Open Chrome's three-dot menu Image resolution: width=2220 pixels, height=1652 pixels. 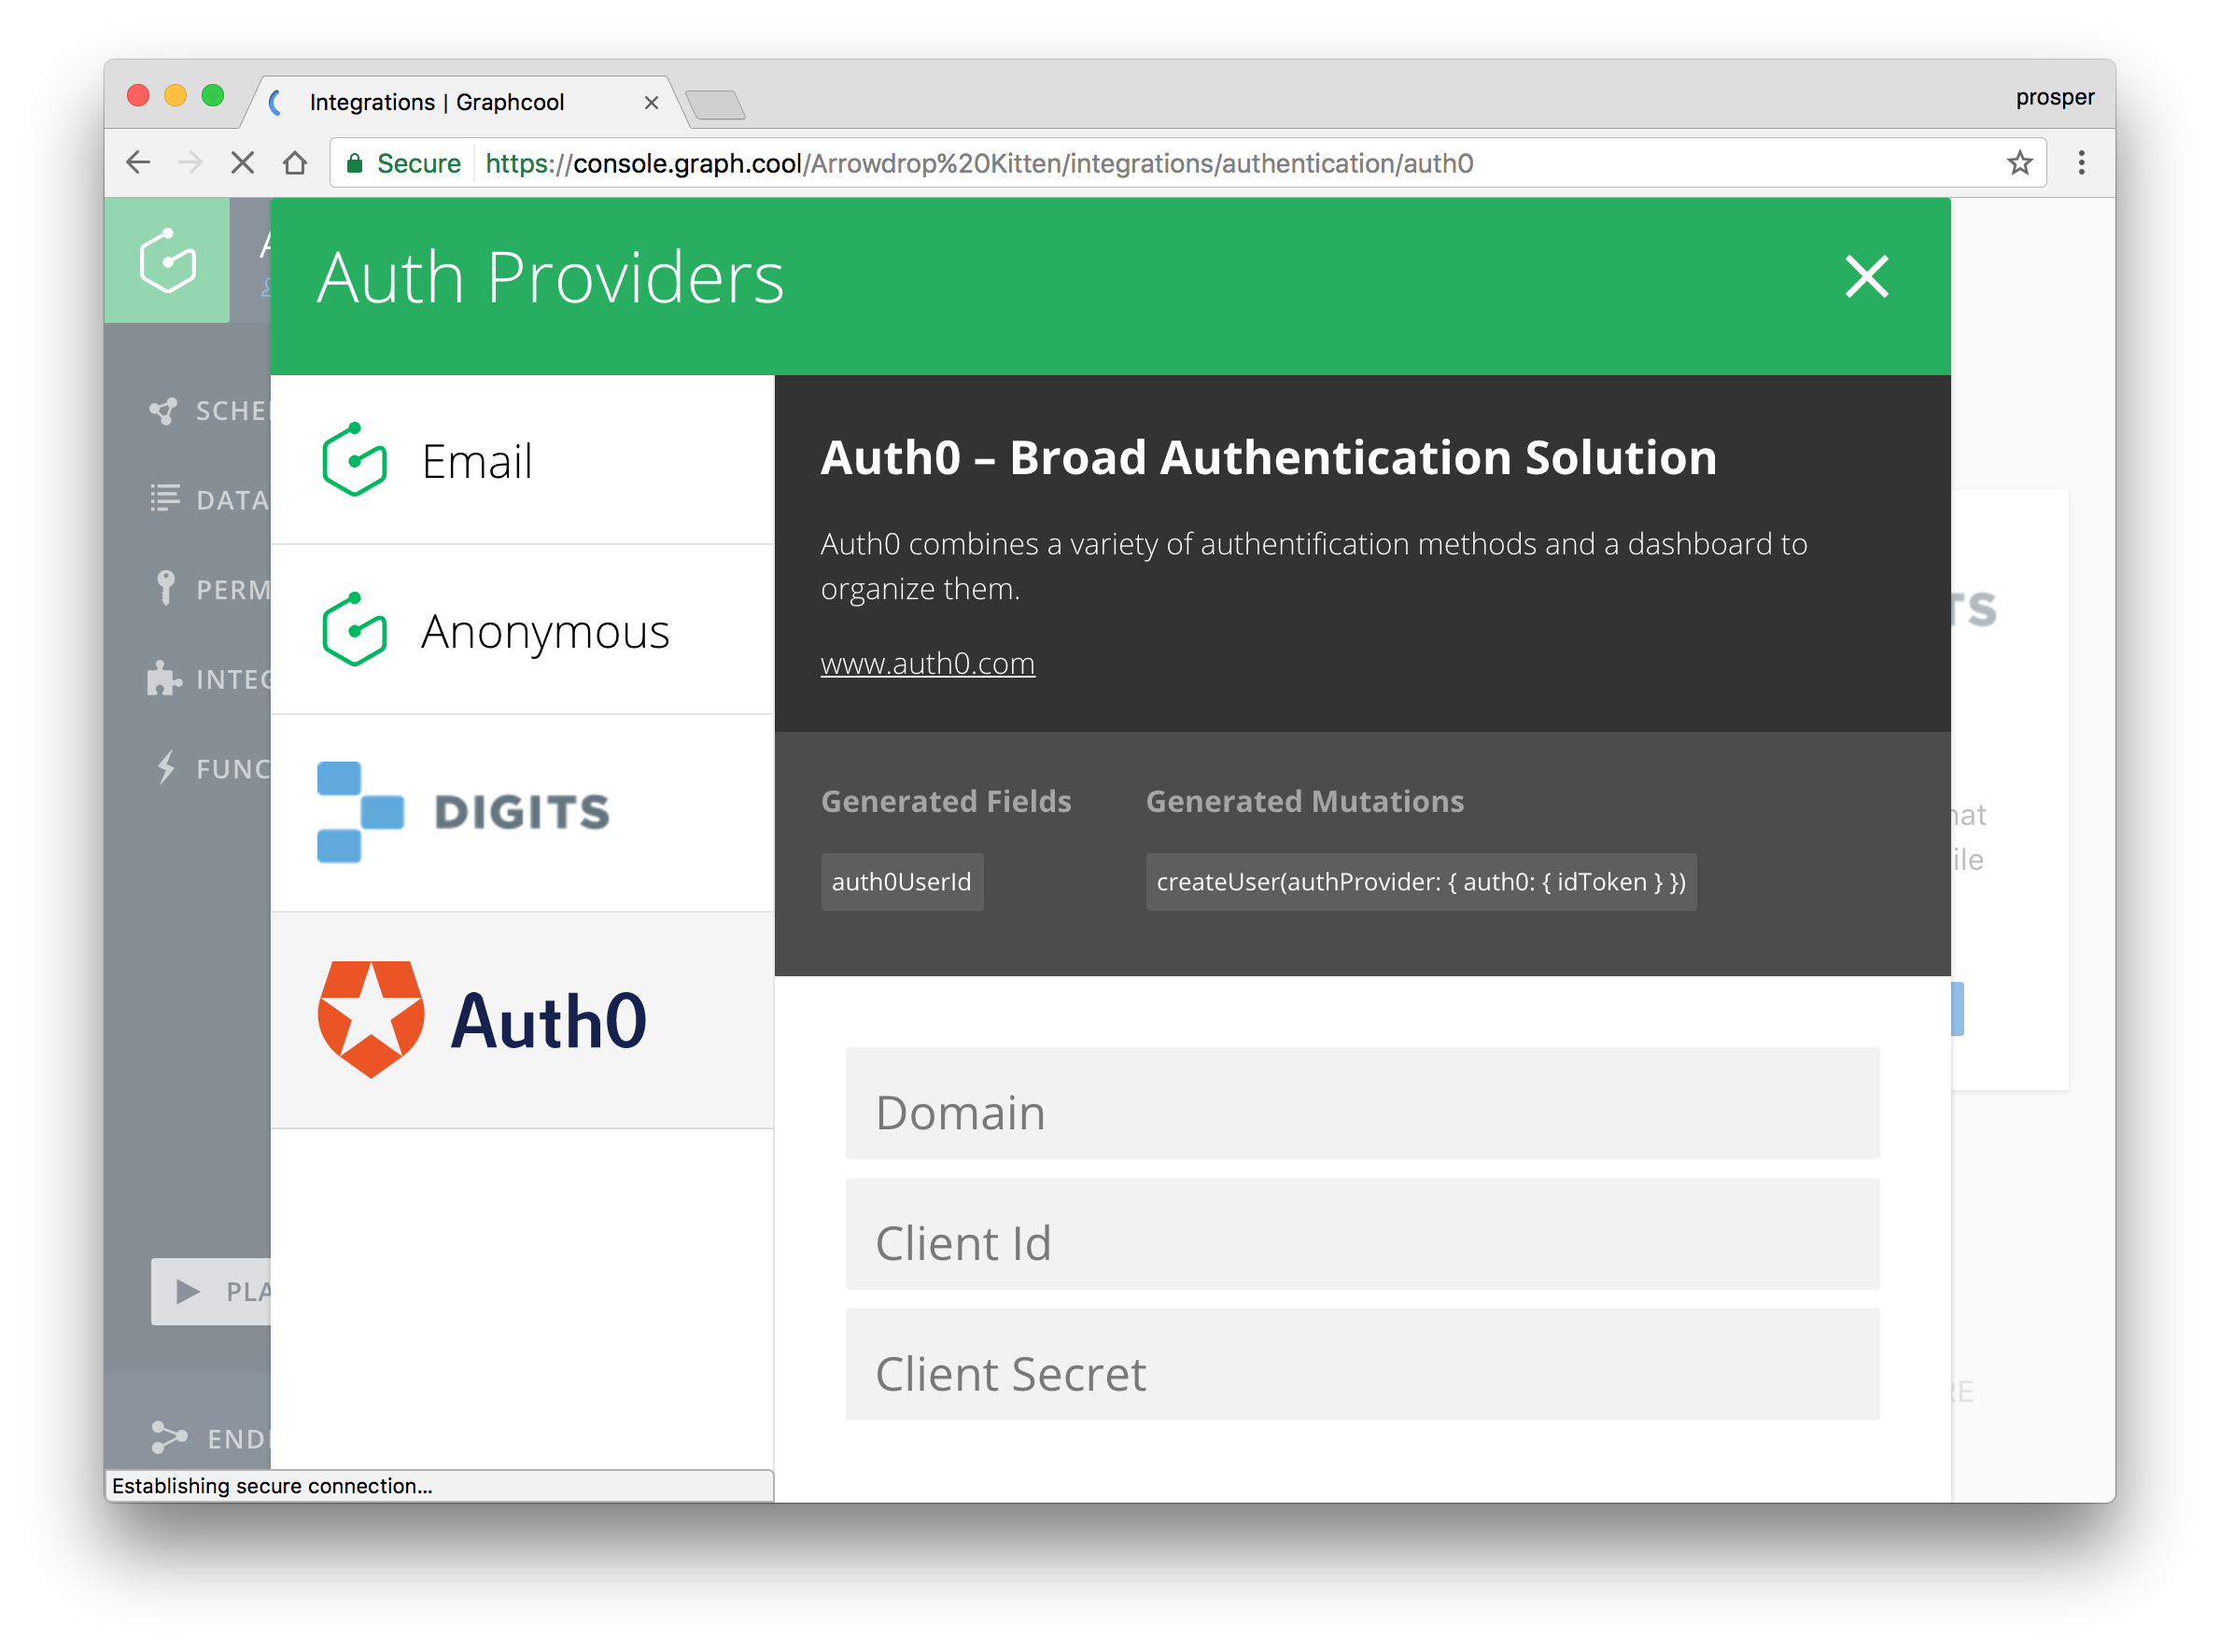pos(2081,163)
